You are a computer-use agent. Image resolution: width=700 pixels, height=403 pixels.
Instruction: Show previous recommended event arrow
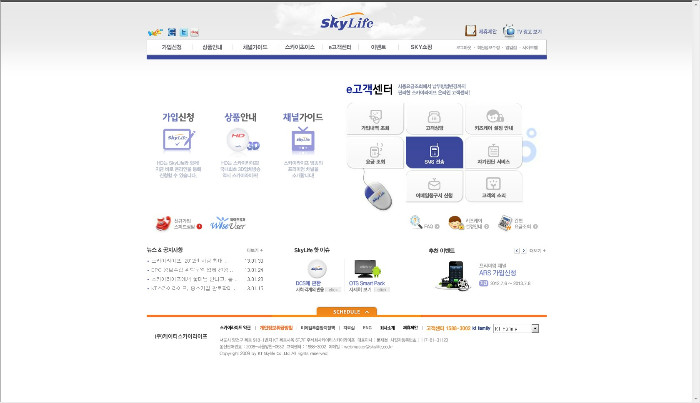[517, 251]
